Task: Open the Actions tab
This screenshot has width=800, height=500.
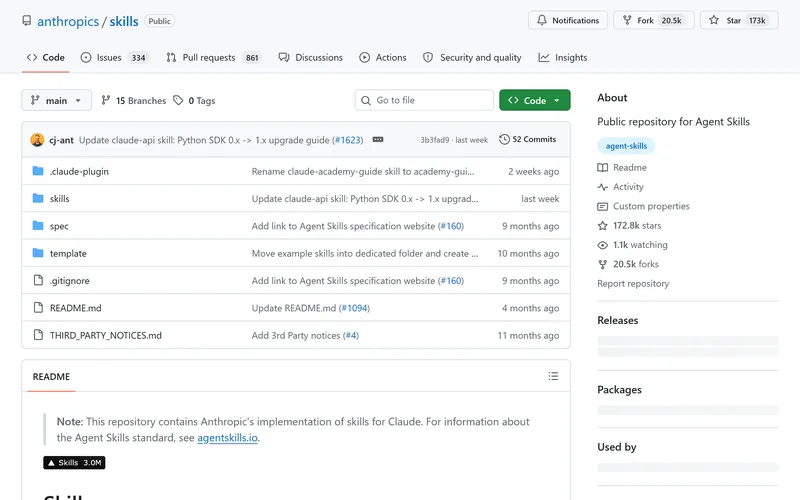Action: [x=383, y=58]
